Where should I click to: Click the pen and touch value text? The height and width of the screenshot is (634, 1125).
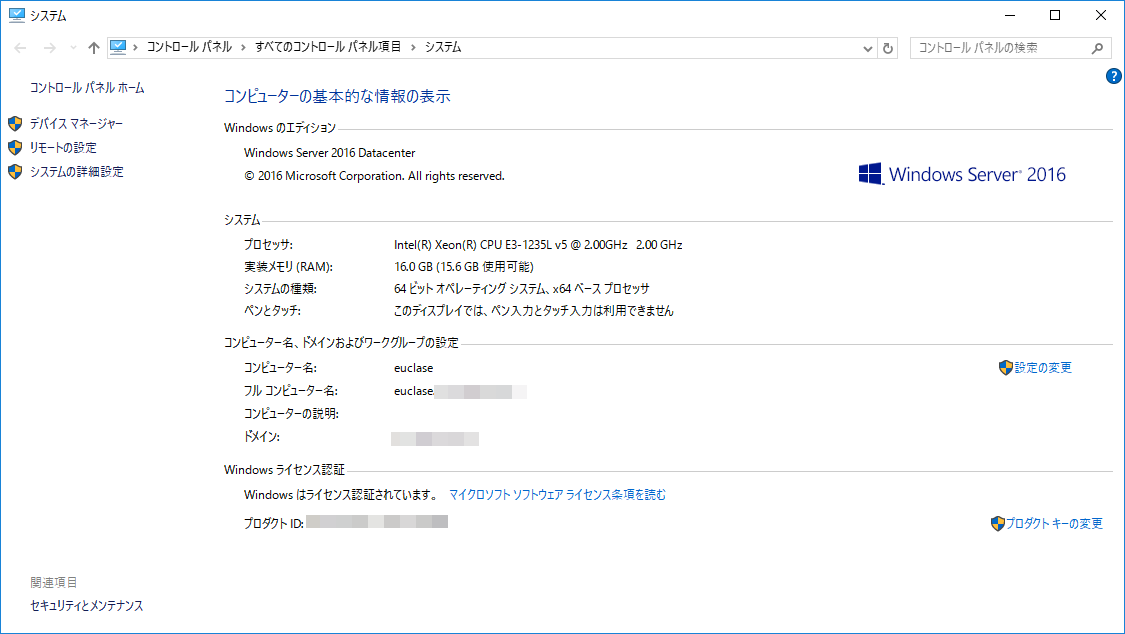534,311
